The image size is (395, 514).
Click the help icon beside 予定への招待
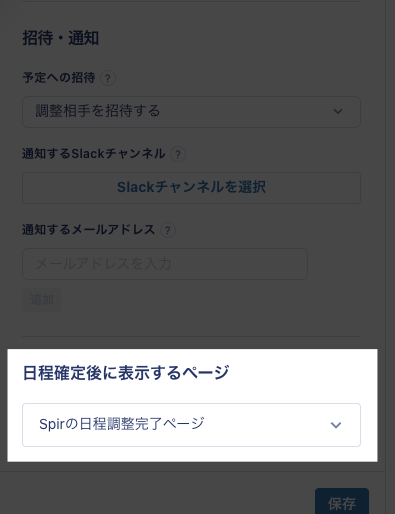coord(108,78)
